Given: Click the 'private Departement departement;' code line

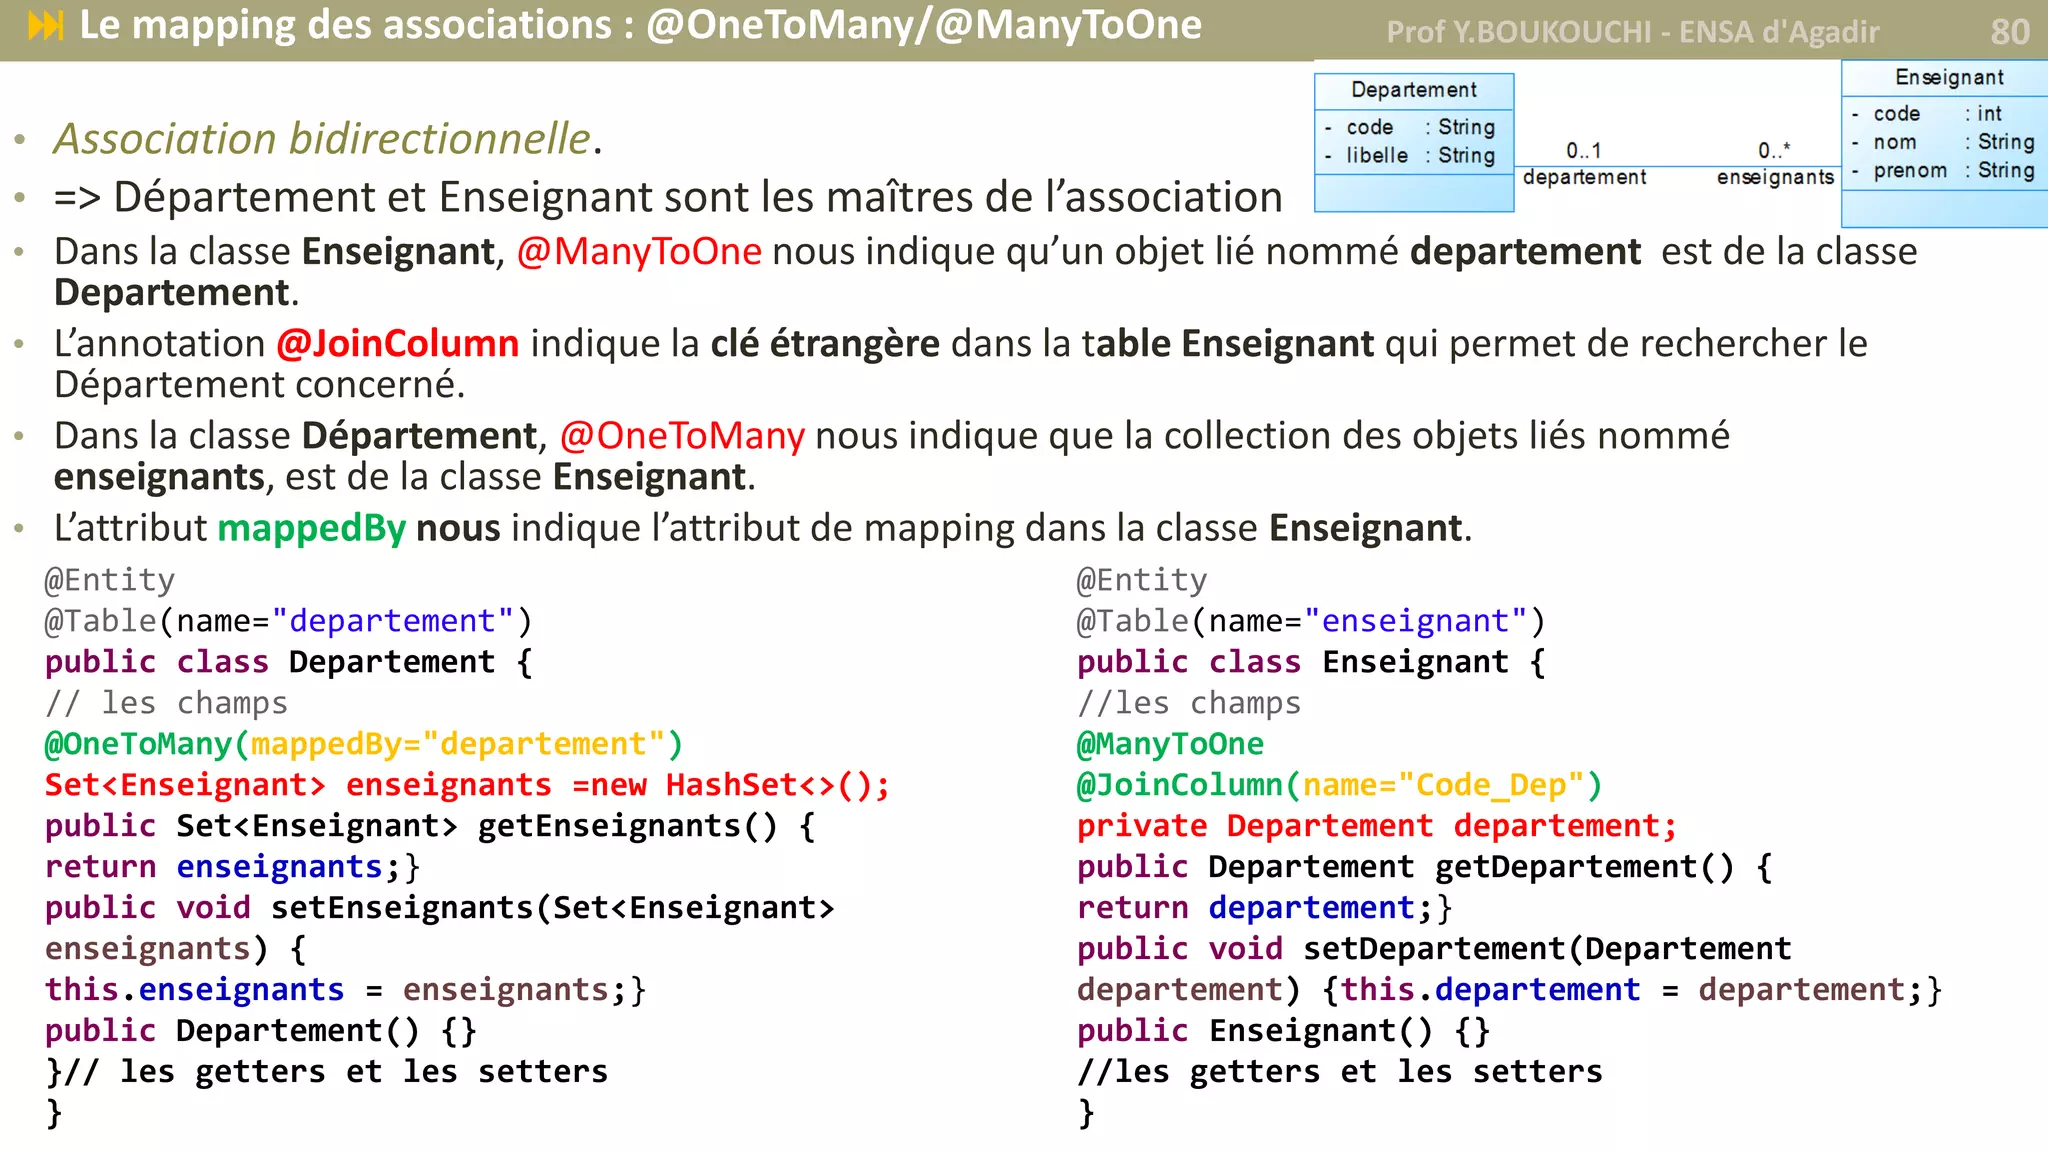Looking at the screenshot, I should point(1376,826).
